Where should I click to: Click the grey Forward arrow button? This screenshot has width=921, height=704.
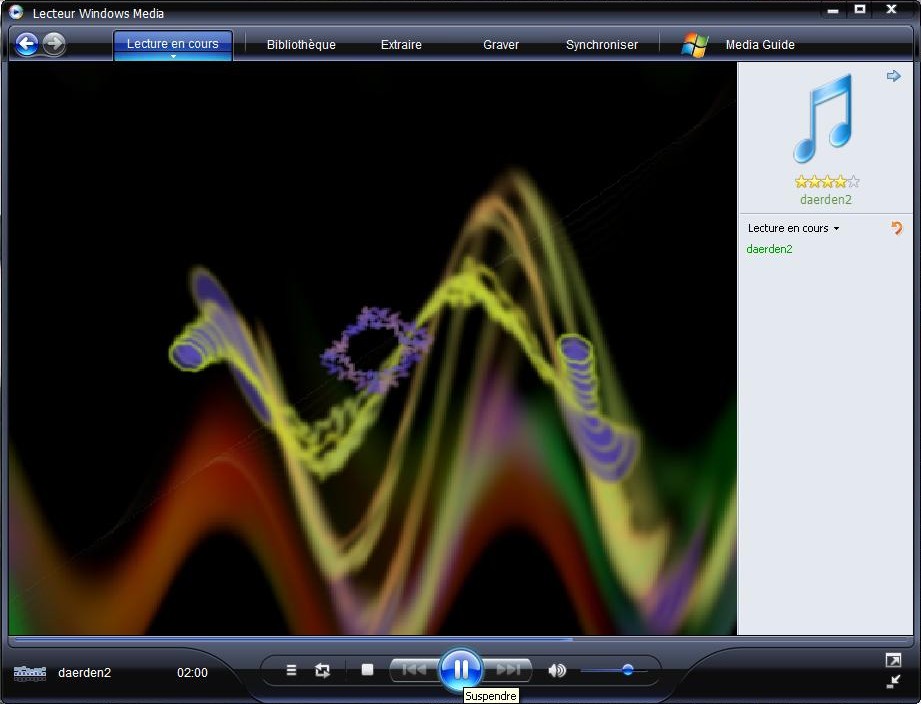pyautogui.click(x=54, y=44)
